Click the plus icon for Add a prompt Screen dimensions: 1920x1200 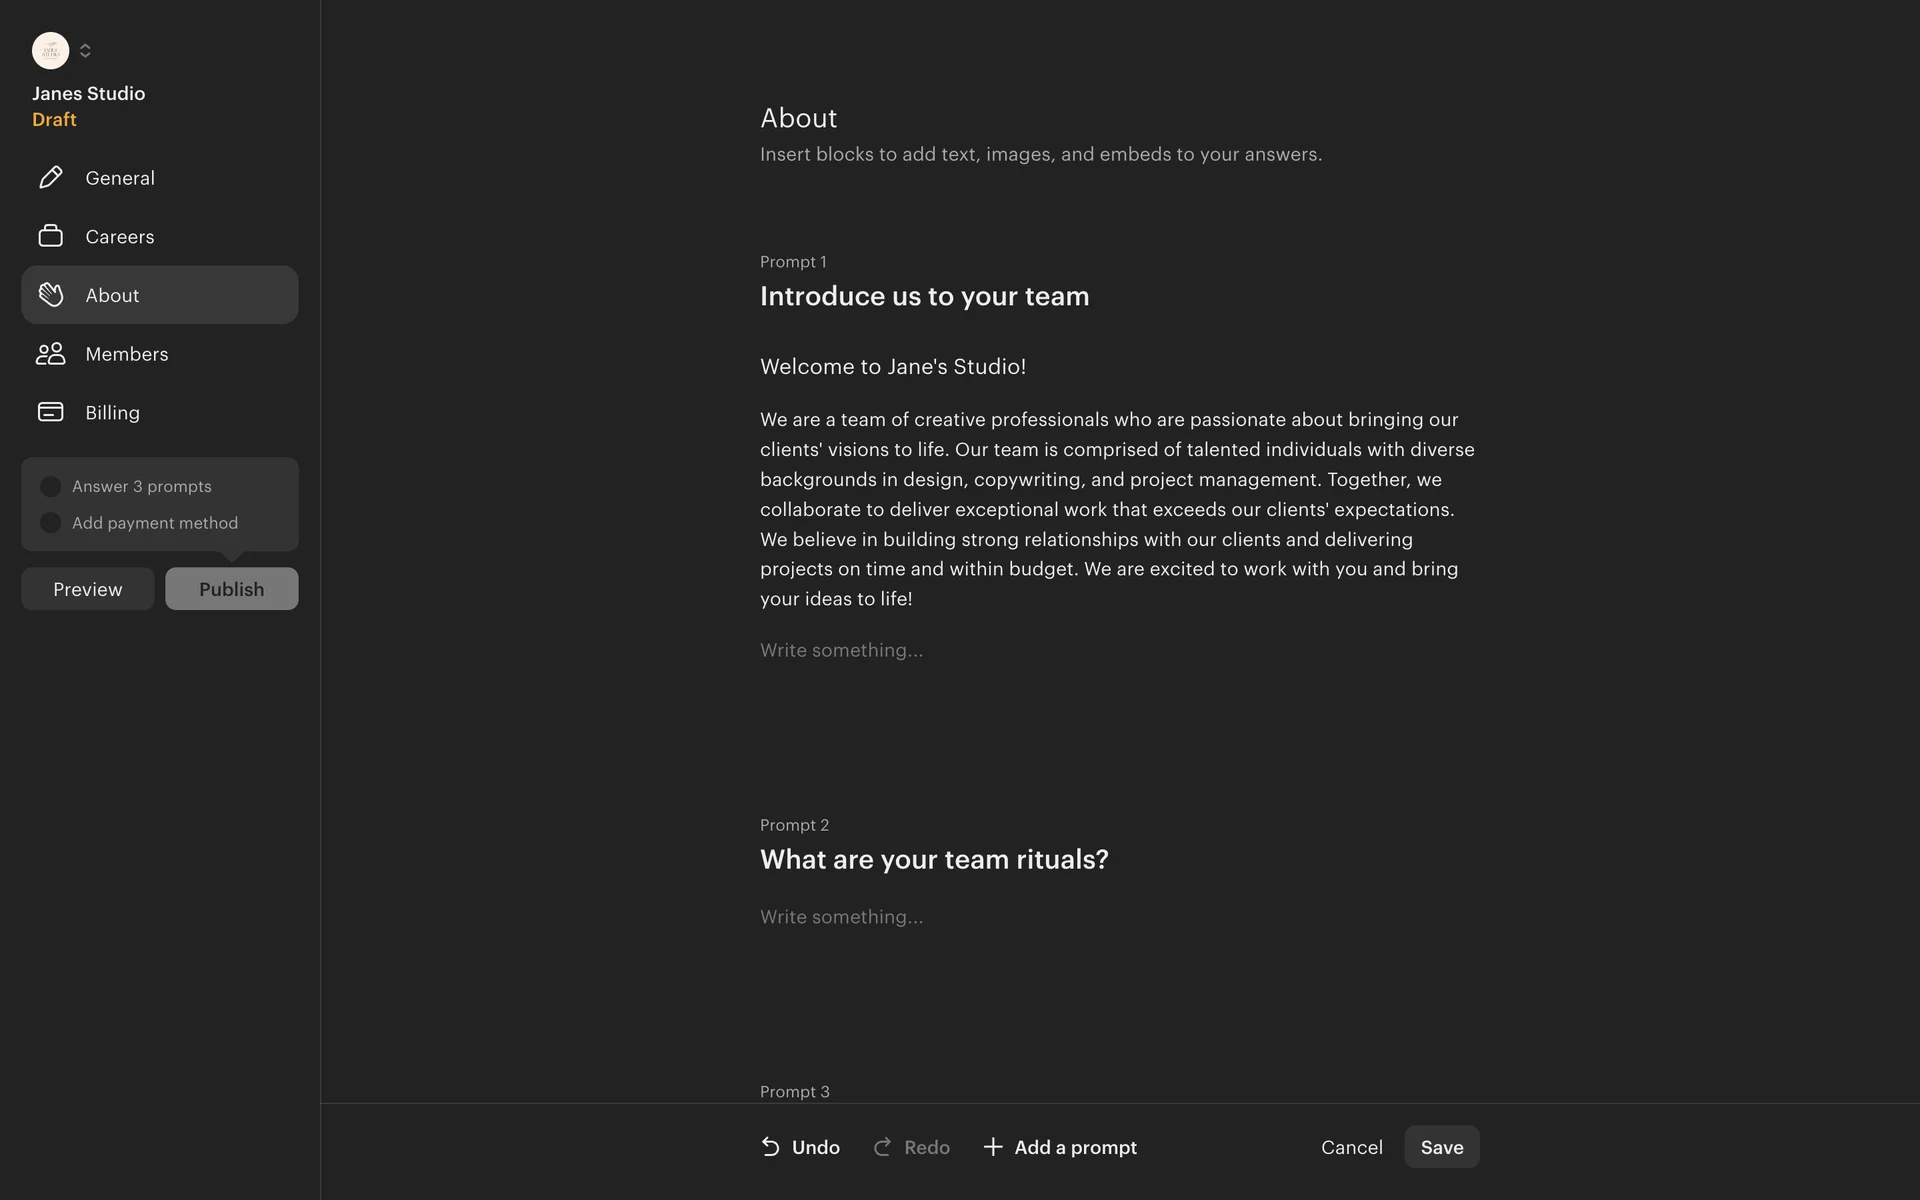pyautogui.click(x=993, y=1147)
